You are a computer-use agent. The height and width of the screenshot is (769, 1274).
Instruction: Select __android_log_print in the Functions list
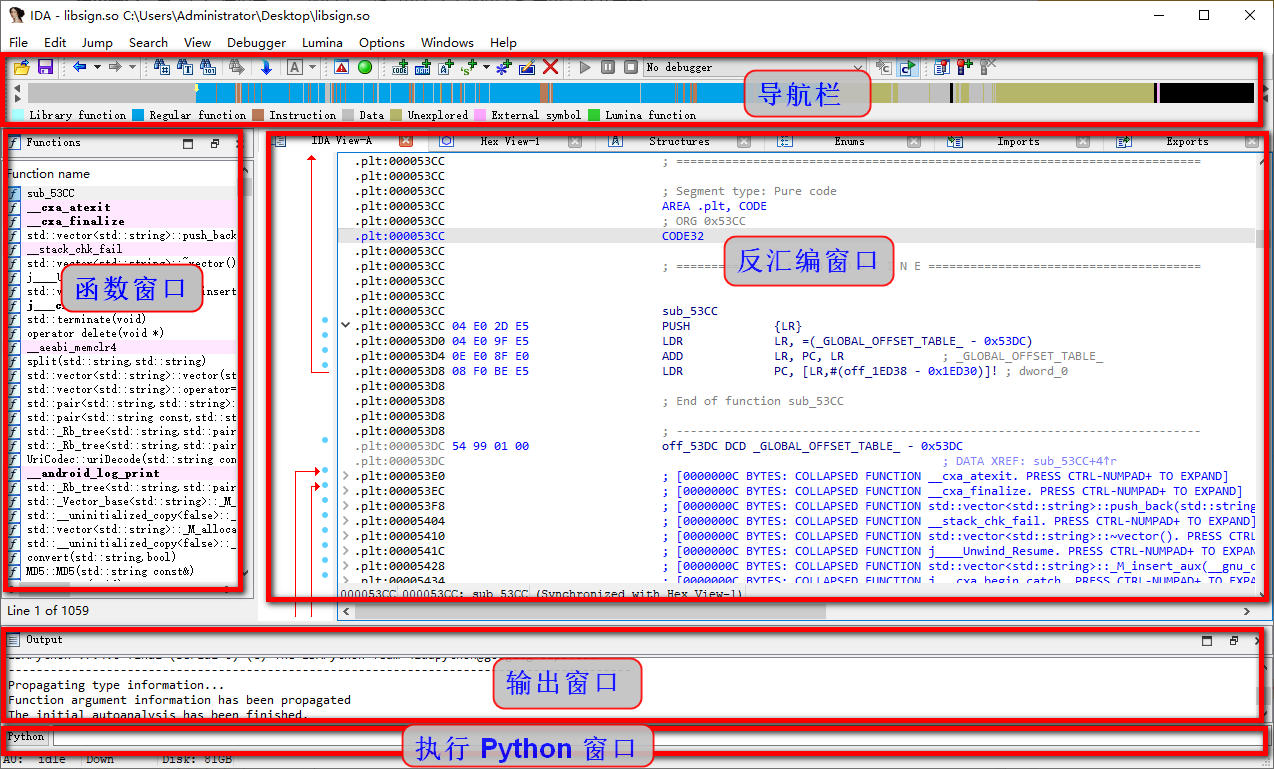point(93,473)
